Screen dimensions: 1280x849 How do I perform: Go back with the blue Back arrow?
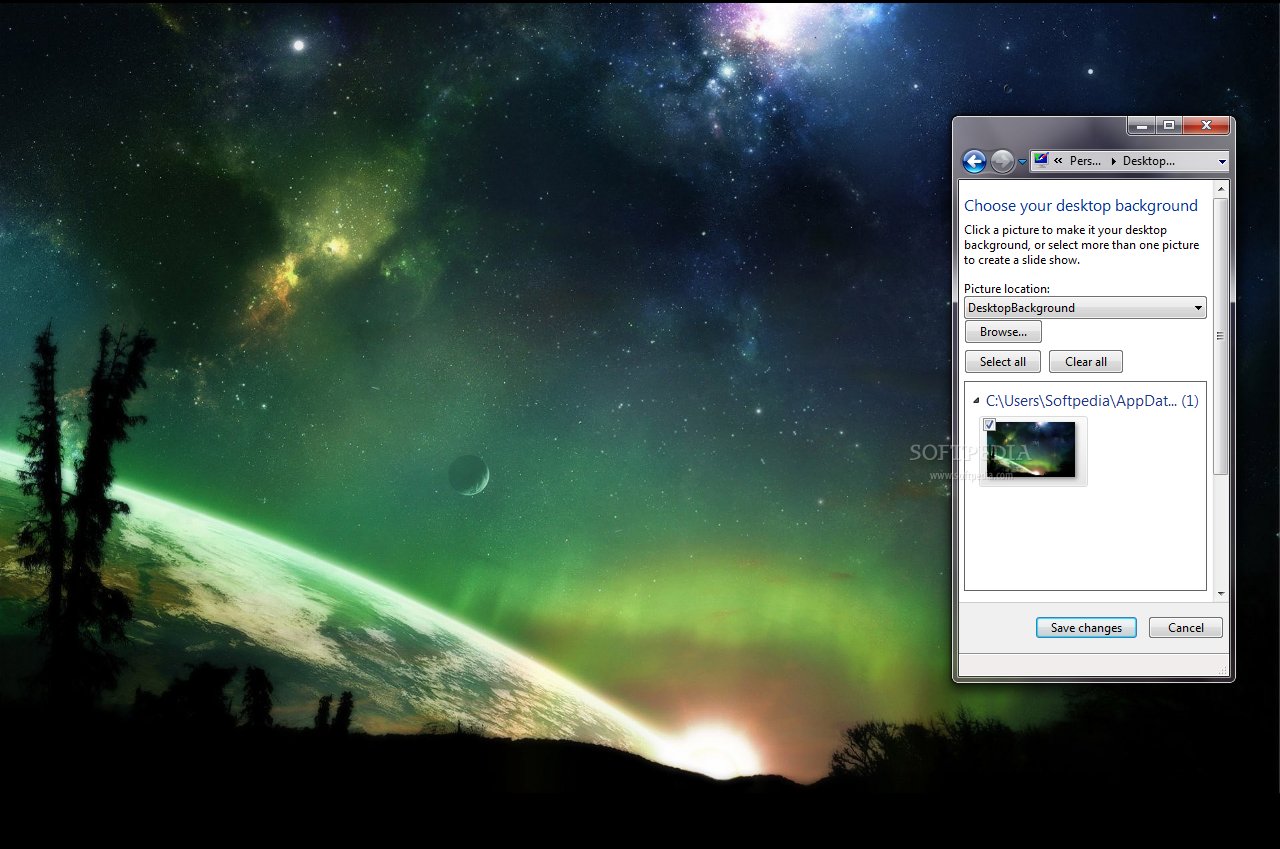click(974, 161)
